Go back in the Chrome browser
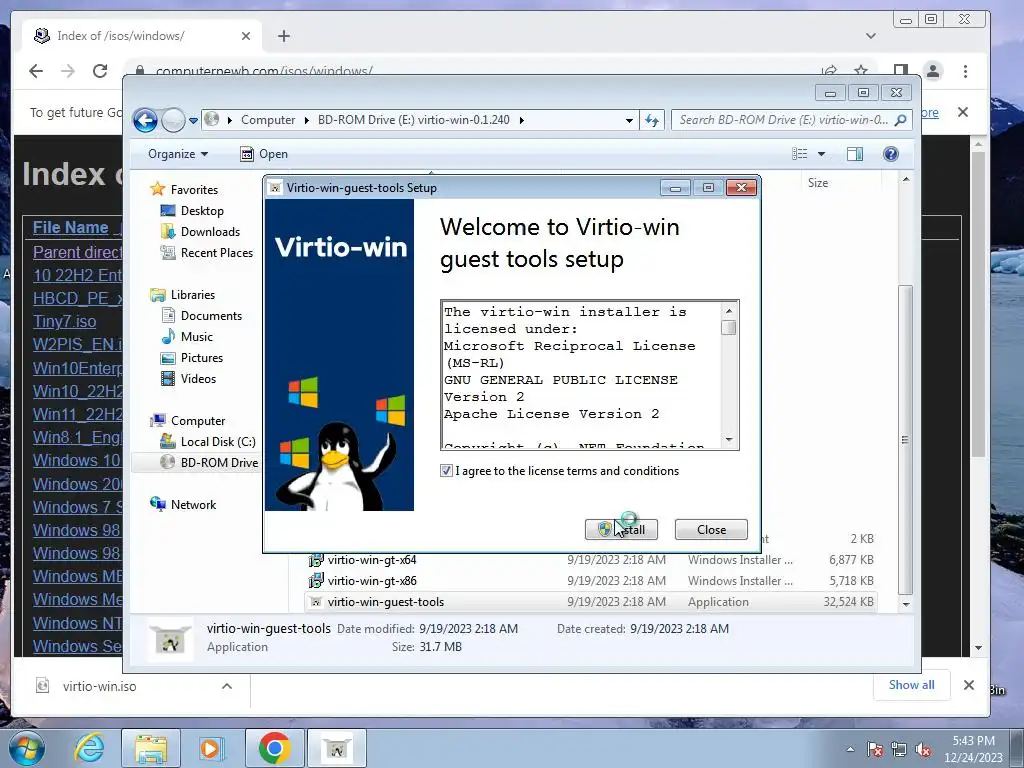Image resolution: width=1024 pixels, height=768 pixels. coord(36,71)
